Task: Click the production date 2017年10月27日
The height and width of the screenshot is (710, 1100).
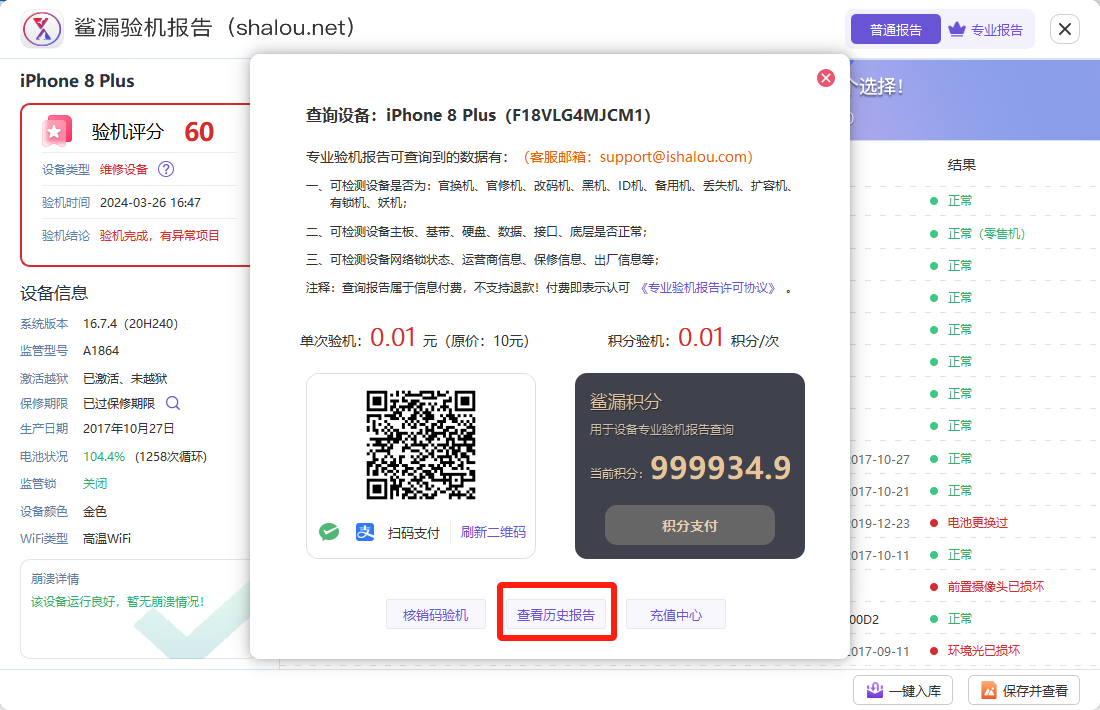Action: tap(128, 429)
